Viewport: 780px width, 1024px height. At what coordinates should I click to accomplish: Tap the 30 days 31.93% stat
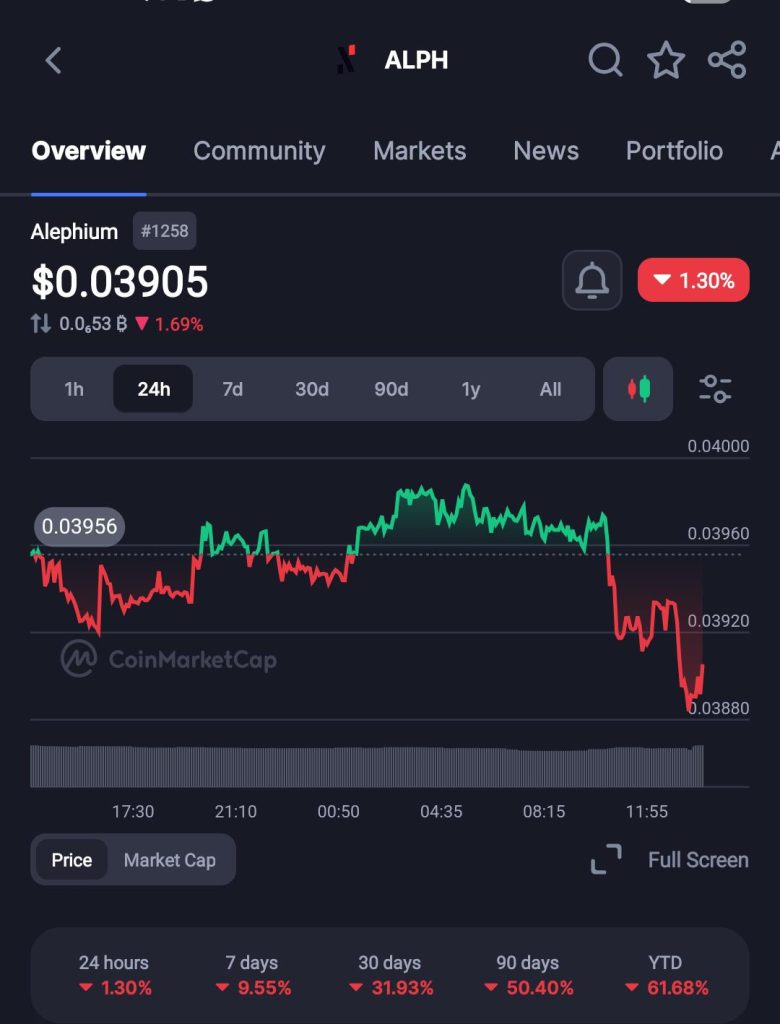390,975
